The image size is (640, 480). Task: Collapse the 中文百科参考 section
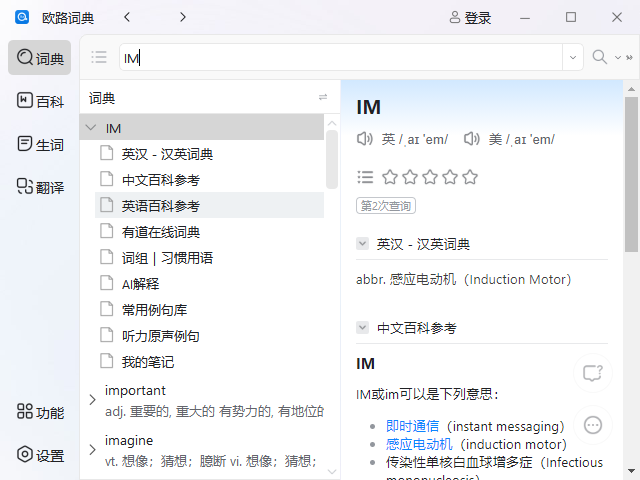[x=362, y=327]
